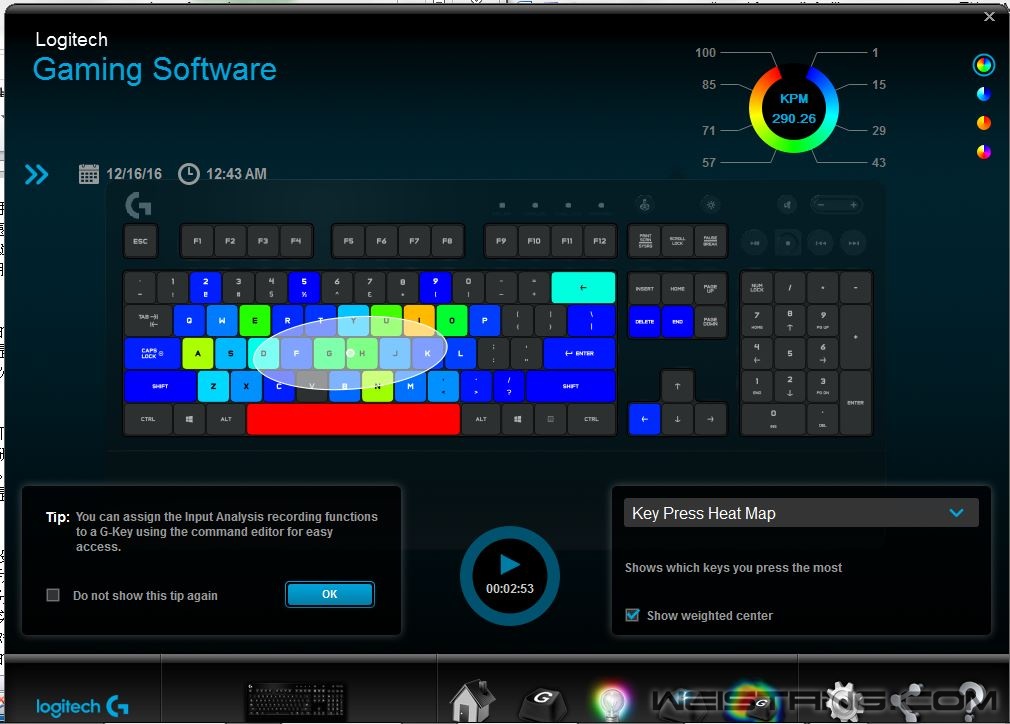Click the recording date 12/16/16
This screenshot has width=1010, height=724.
[134, 174]
